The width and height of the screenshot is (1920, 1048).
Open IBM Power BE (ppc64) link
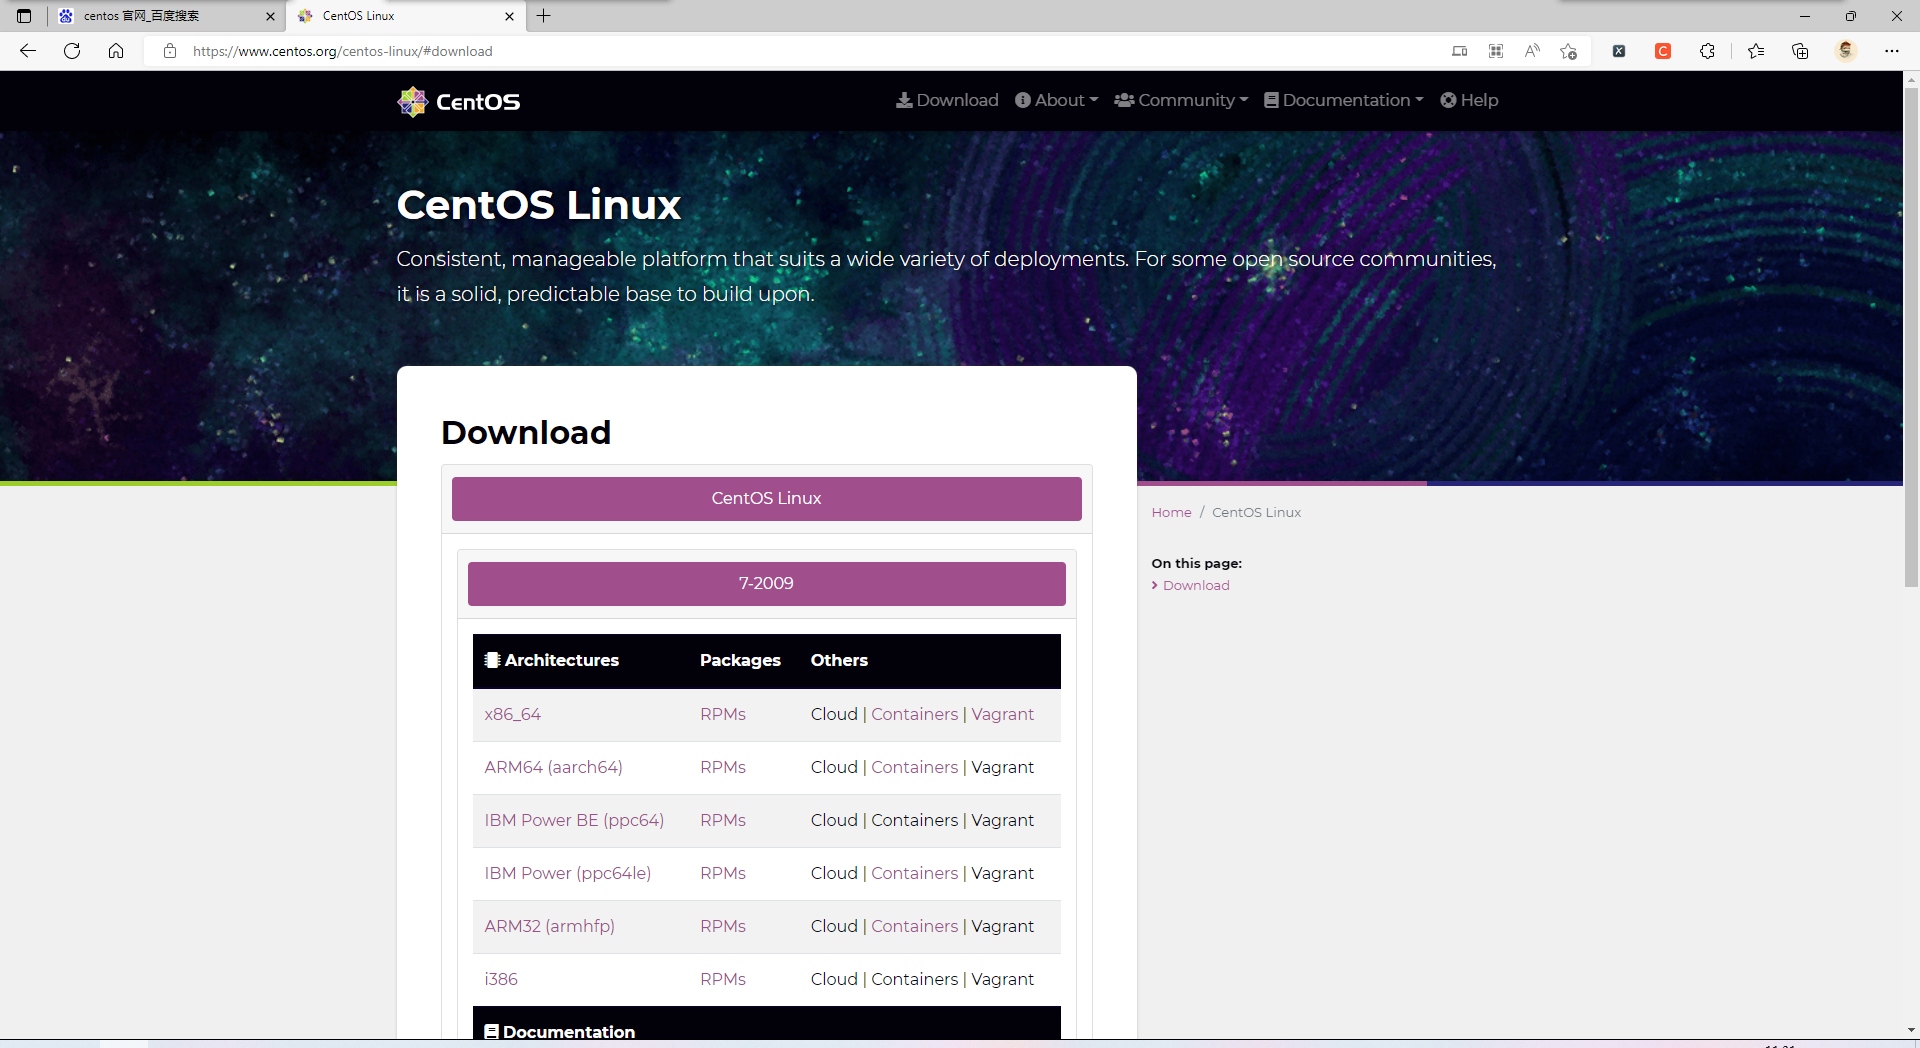574,820
